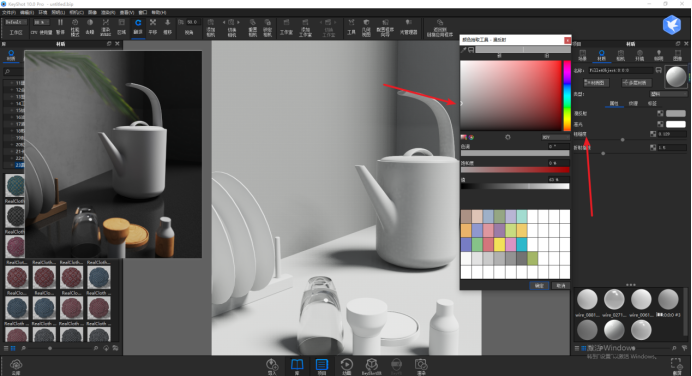Image resolution: width=692 pixels, height=376 pixels.
Task: Toggle the Project (项目) panel icon
Action: pos(322,366)
